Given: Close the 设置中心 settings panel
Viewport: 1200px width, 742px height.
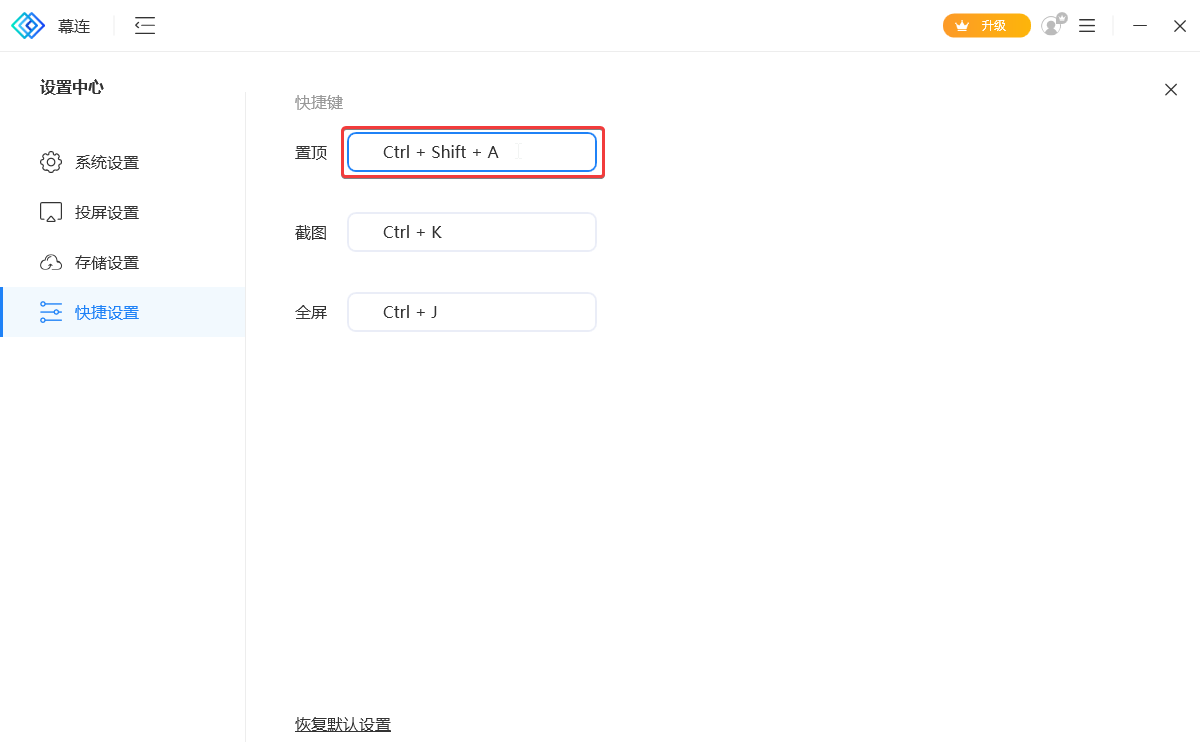Looking at the screenshot, I should (1171, 90).
